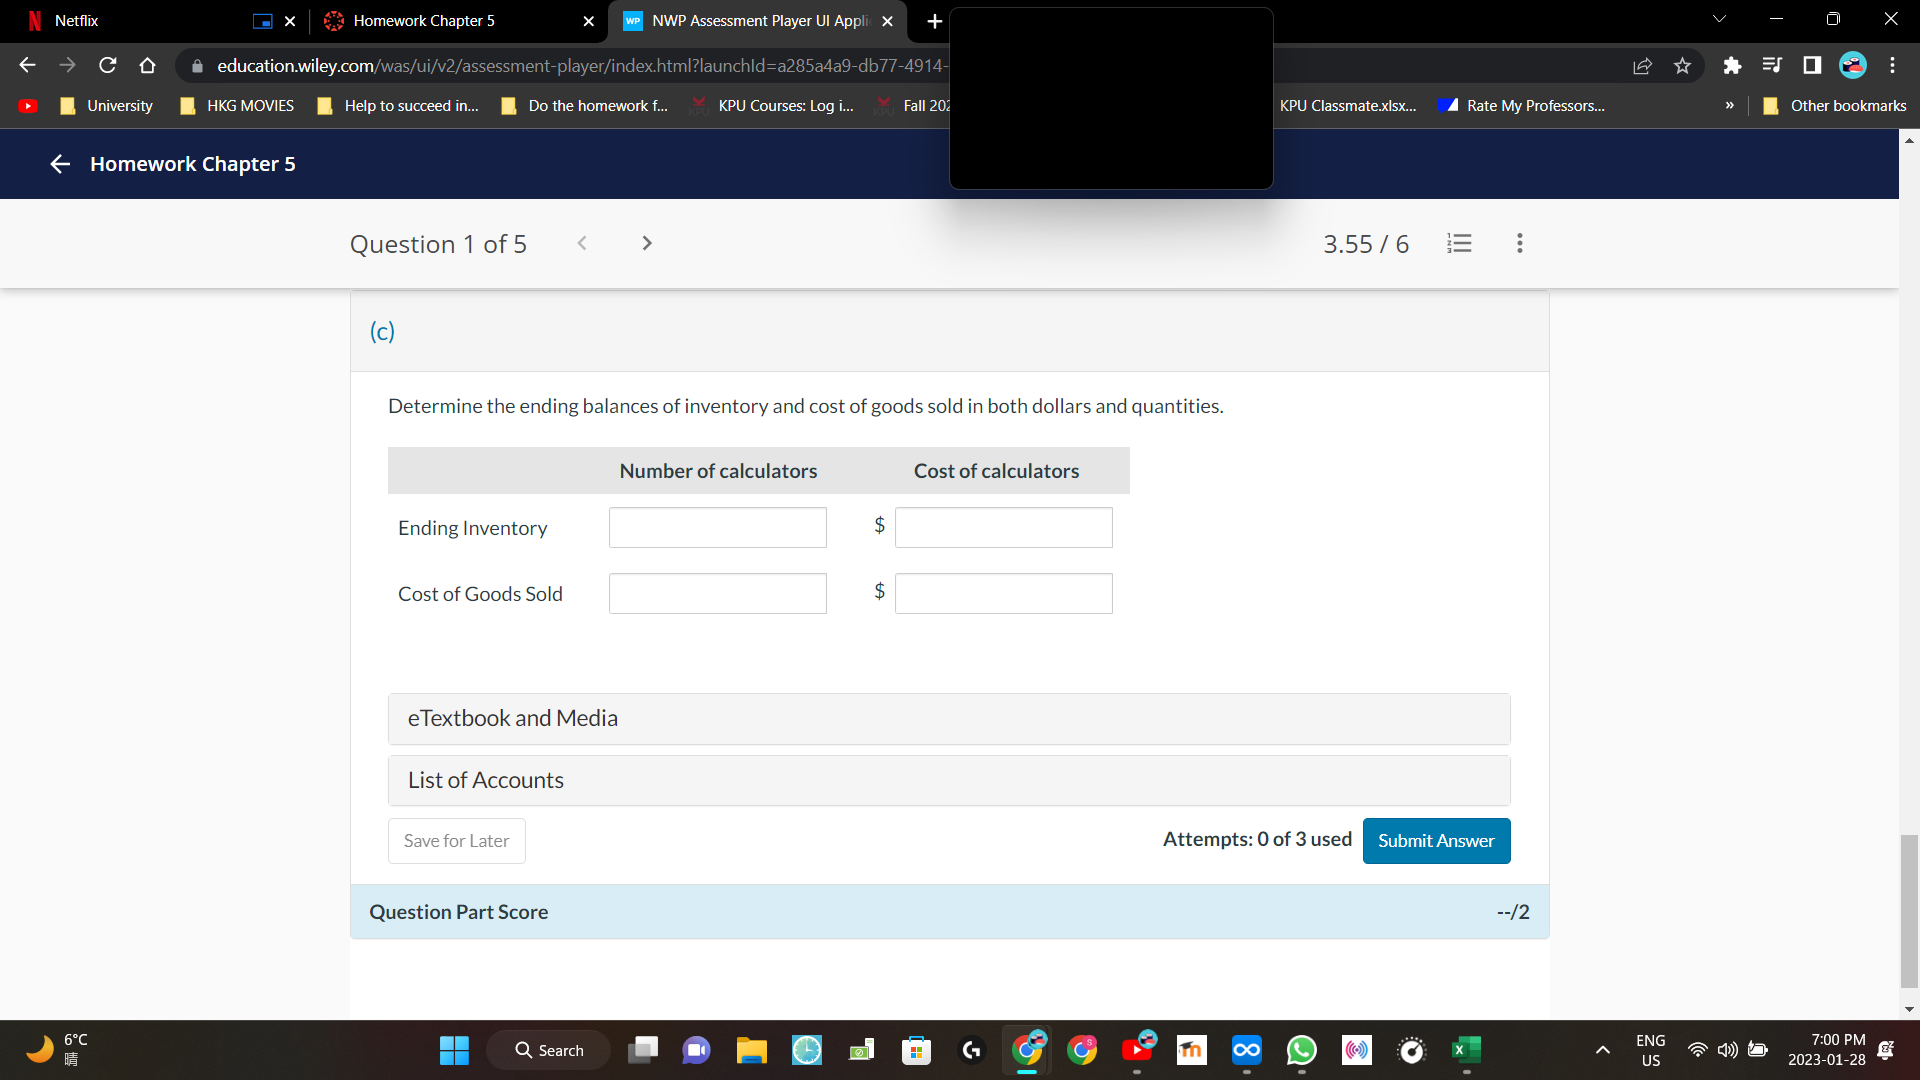Bookmark this page with the star icon
Viewport: 1920px width, 1080px height.
1682,65
